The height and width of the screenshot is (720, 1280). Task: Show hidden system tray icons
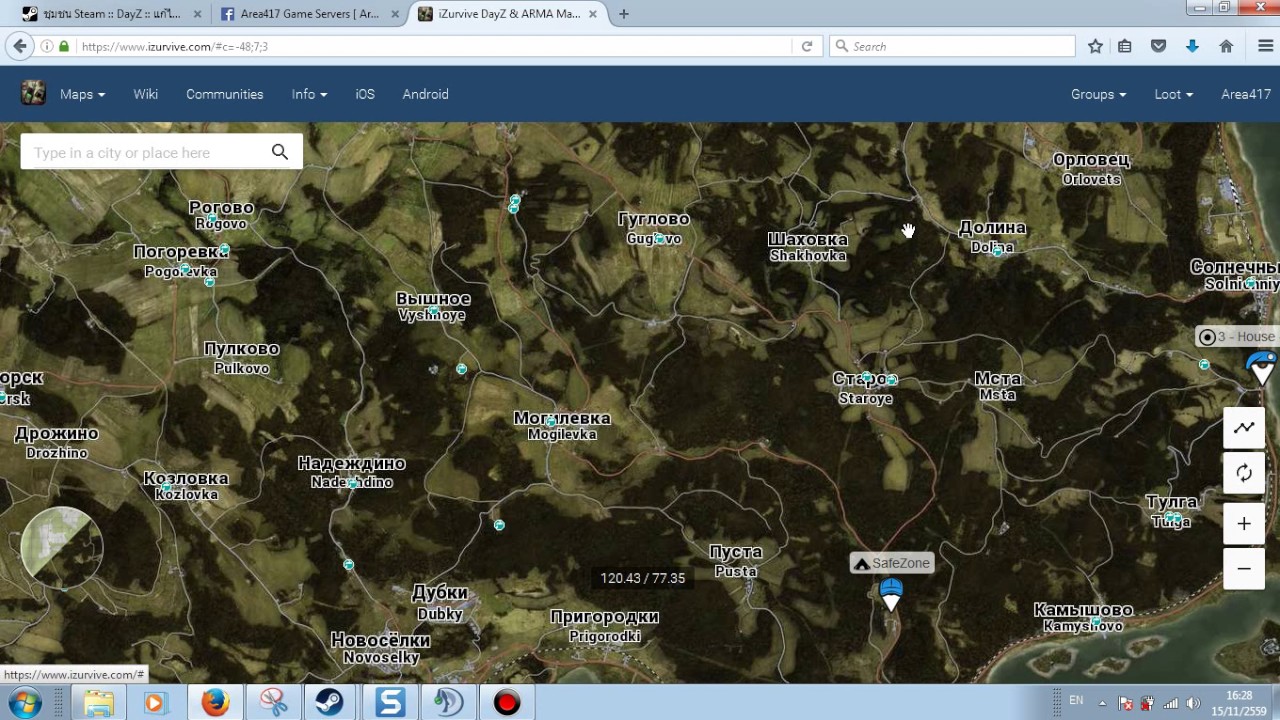click(x=1103, y=703)
